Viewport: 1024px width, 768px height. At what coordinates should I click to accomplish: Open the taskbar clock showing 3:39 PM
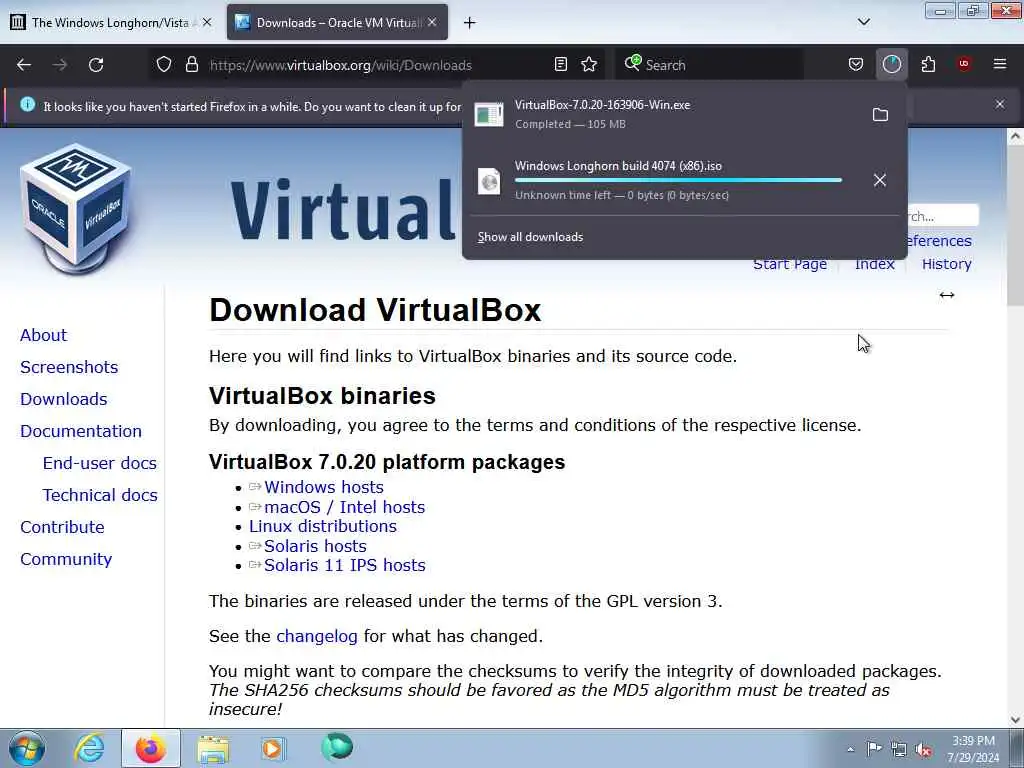pyautogui.click(x=973, y=749)
